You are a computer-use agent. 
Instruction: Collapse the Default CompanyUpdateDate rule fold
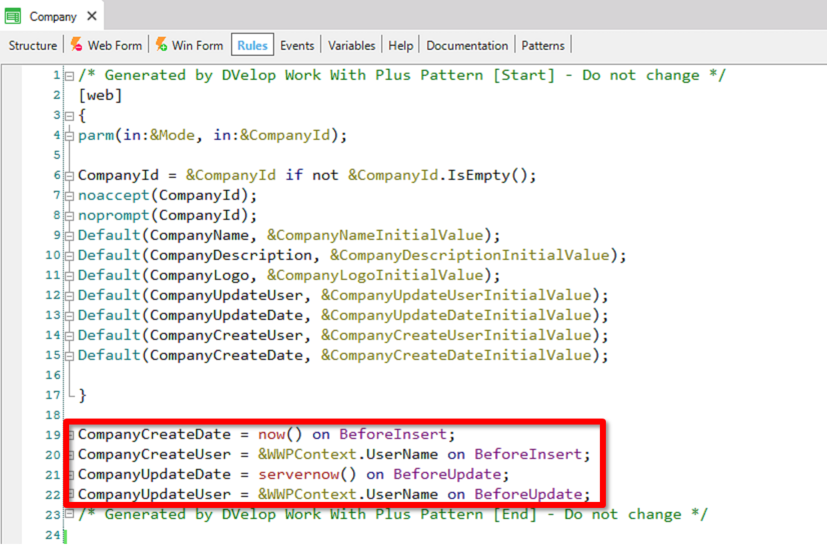click(69, 317)
